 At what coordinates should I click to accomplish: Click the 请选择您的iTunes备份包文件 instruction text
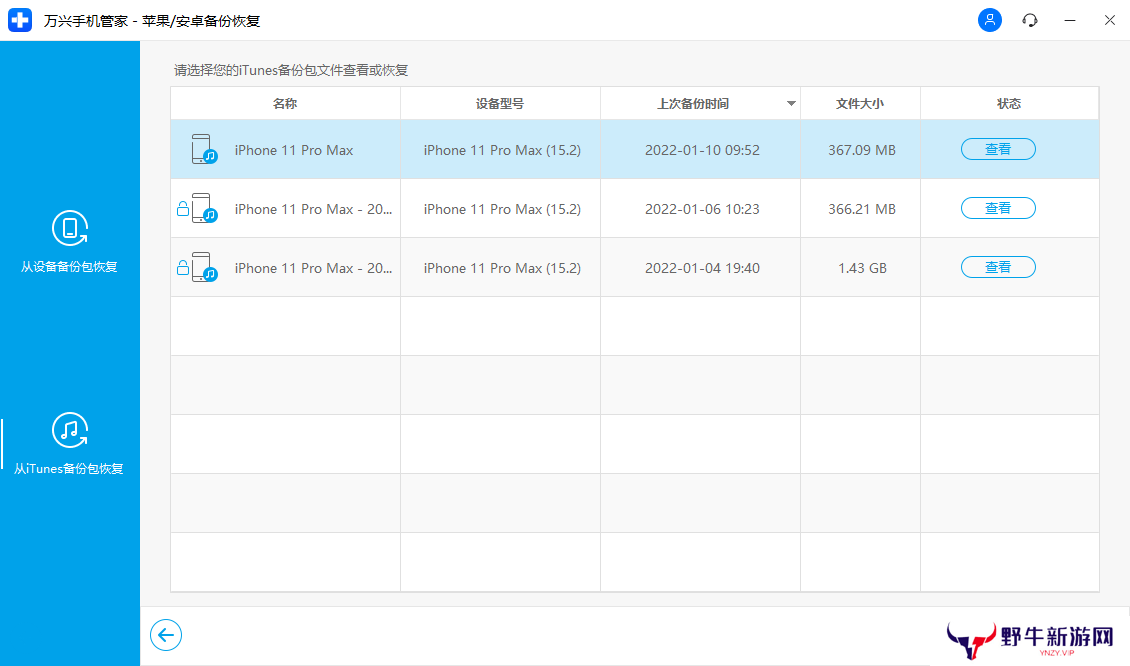click(x=291, y=70)
